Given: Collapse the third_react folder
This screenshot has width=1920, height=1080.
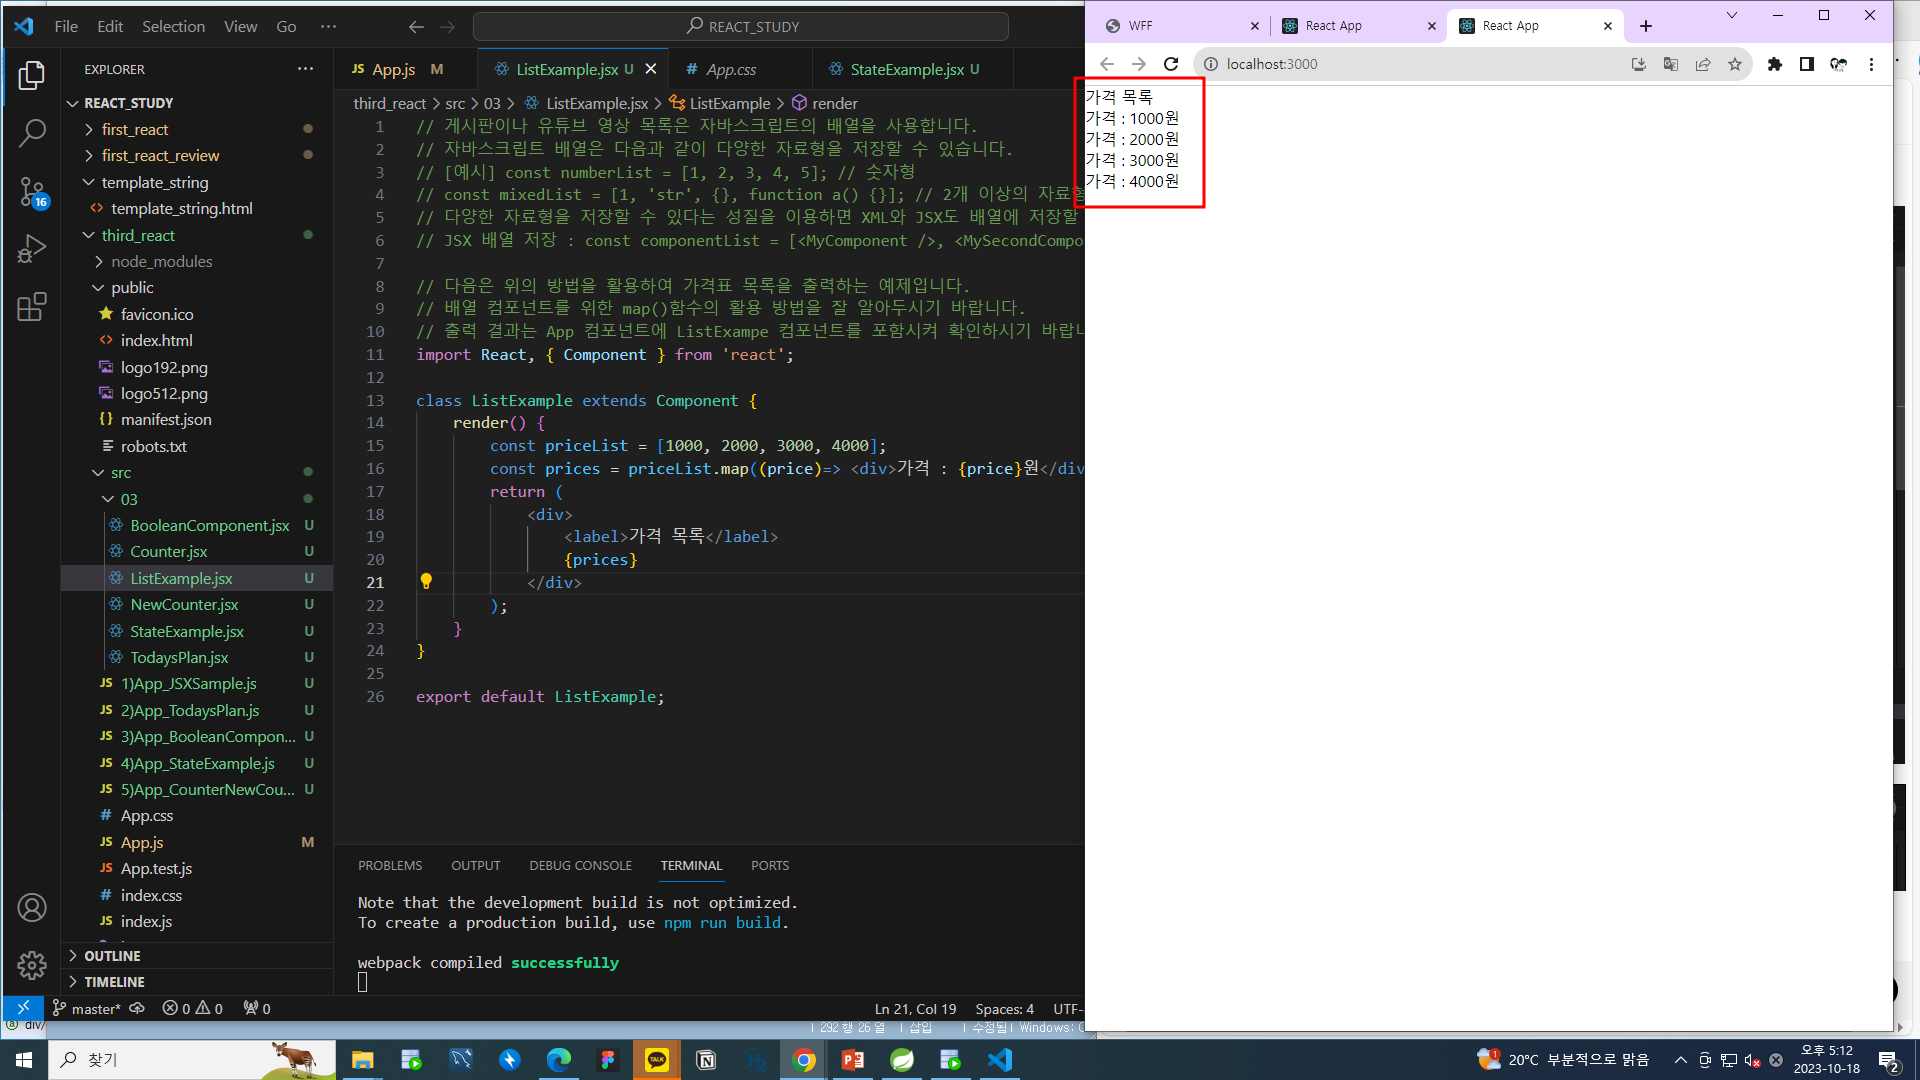Looking at the screenshot, I should click(x=138, y=235).
